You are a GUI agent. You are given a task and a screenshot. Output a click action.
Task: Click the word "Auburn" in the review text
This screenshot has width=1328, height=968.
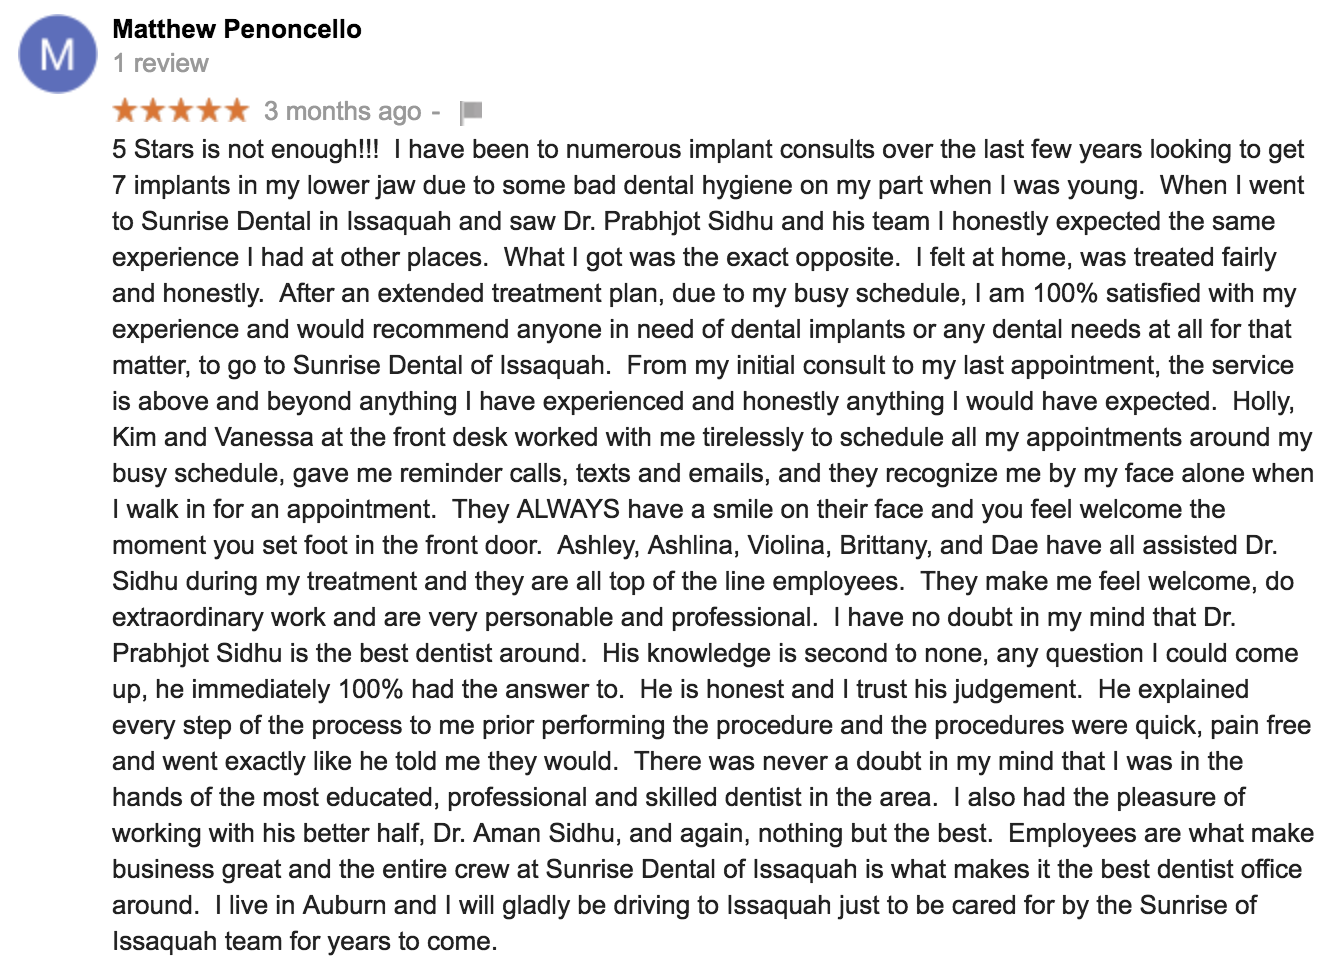click(x=345, y=905)
